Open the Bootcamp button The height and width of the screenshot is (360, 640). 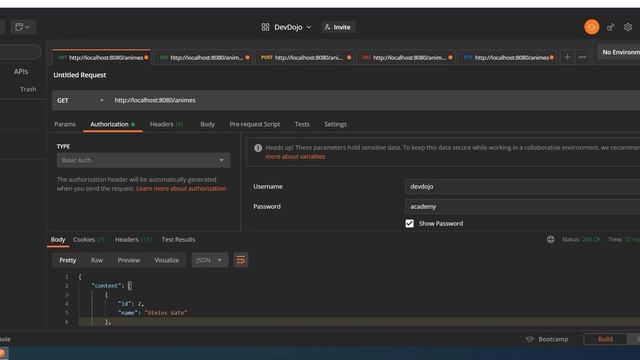[548, 339]
